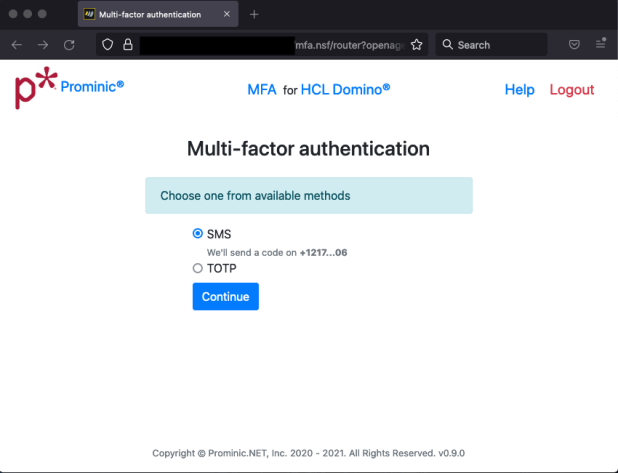Image resolution: width=618 pixels, height=473 pixels.
Task: Click the URL address bar text
Action: [350, 45]
